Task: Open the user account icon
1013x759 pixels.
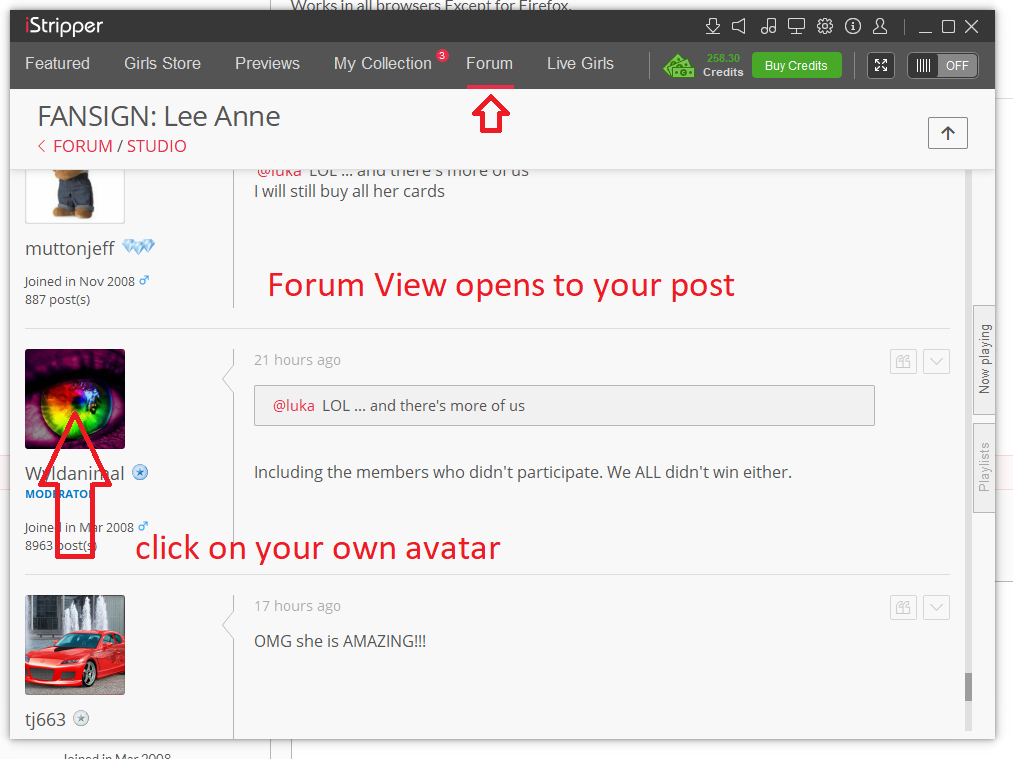Action: click(x=880, y=26)
